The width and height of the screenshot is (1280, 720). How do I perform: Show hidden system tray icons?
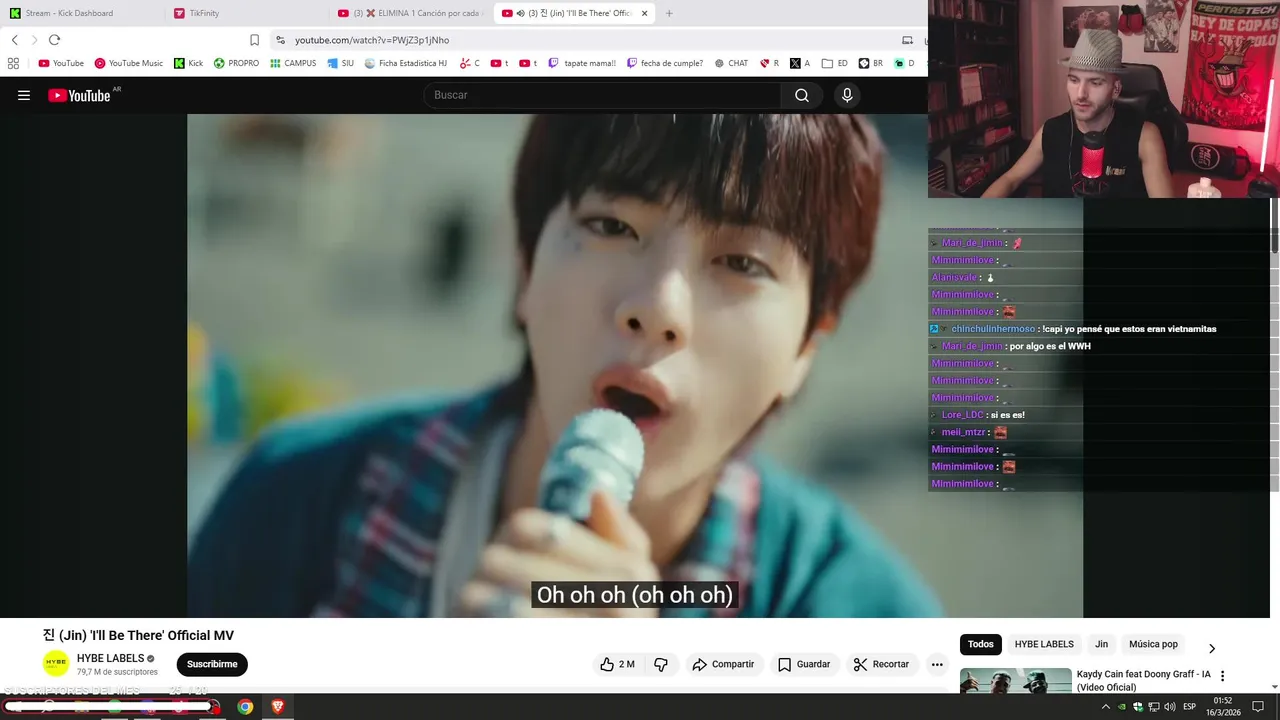1105,707
